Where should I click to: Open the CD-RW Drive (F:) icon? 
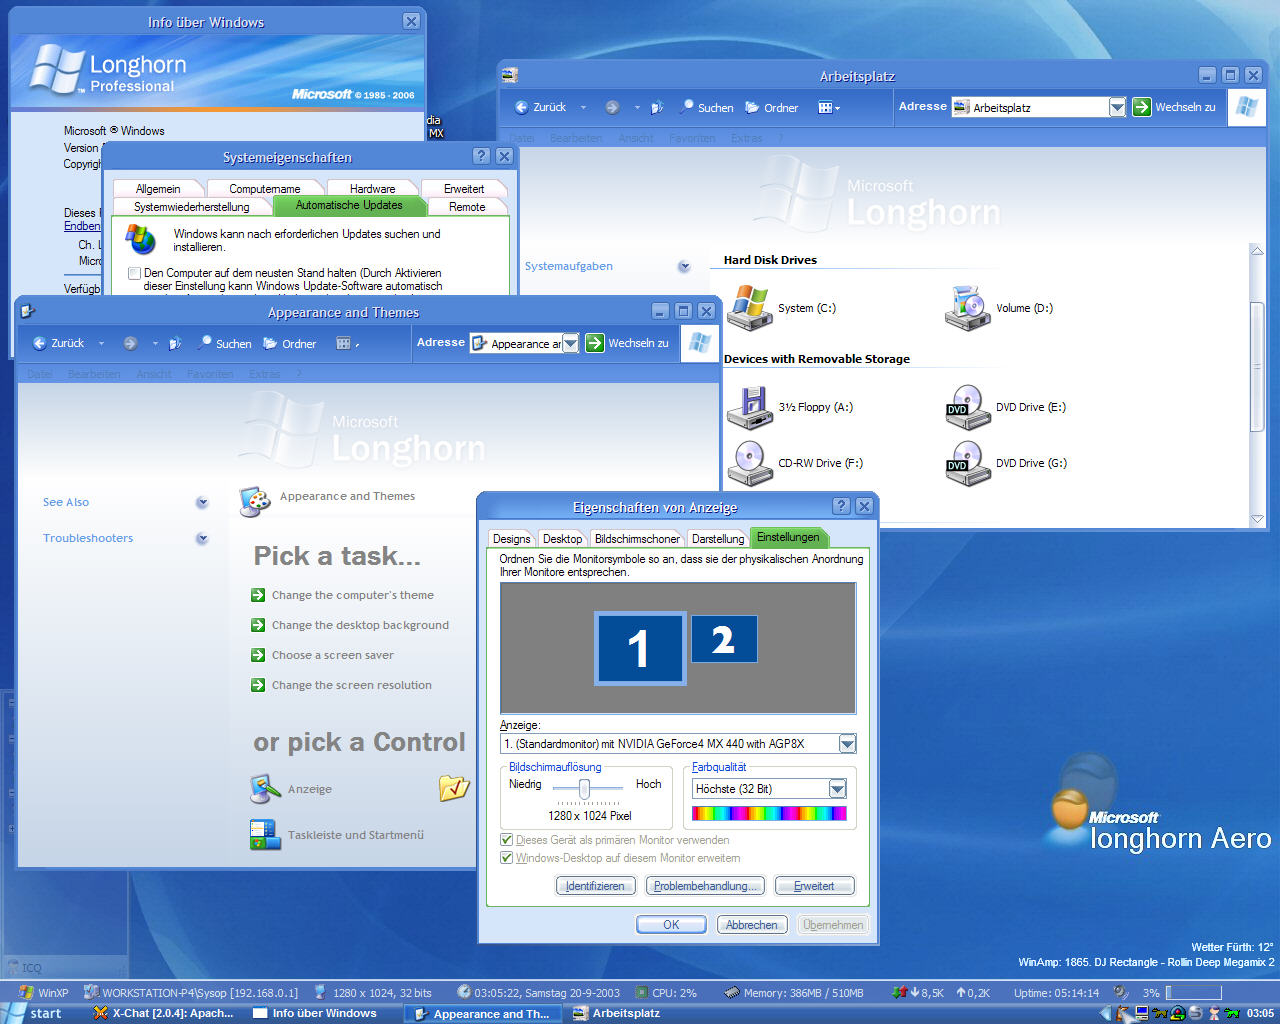coord(750,463)
